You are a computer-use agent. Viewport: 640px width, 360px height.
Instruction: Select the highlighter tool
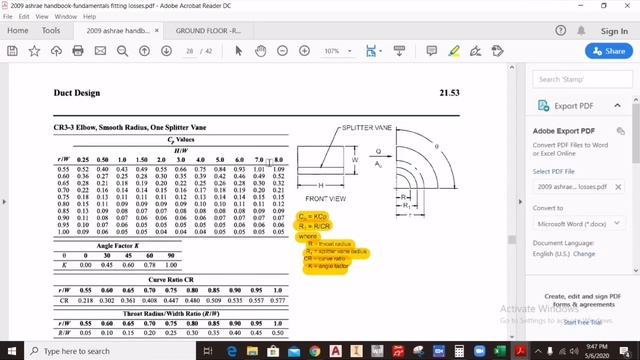[454, 51]
